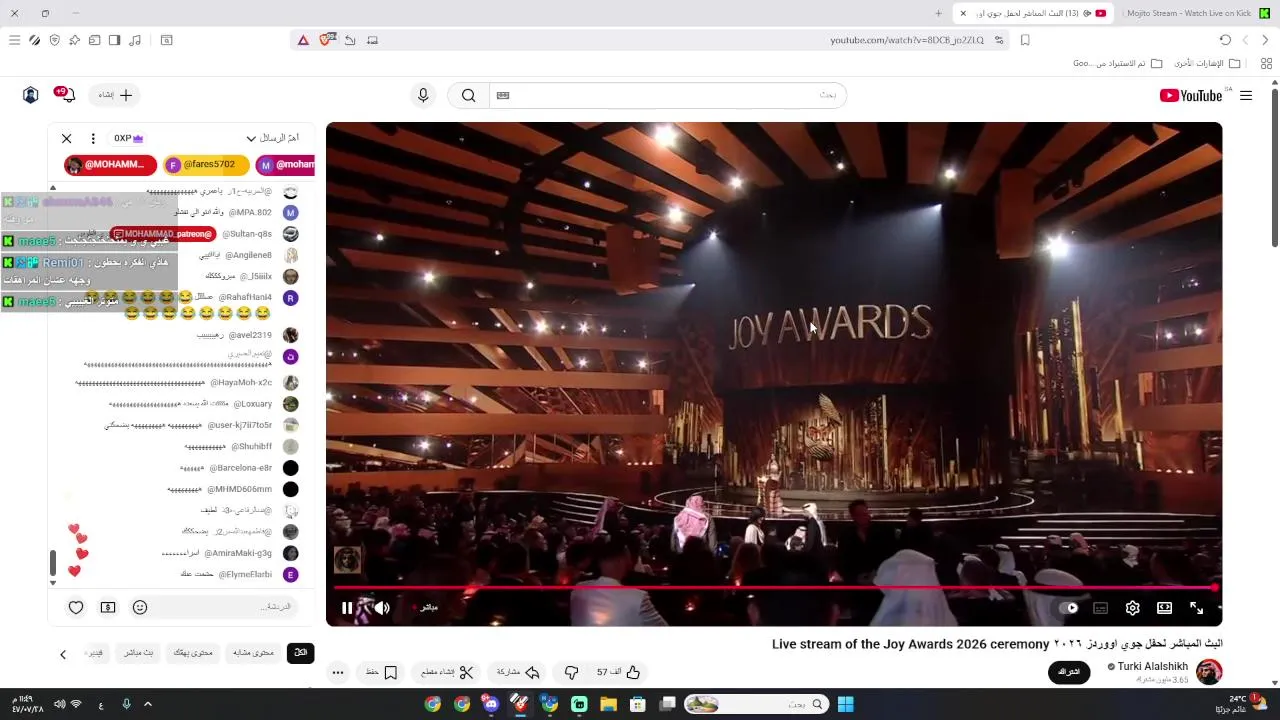This screenshot has width=1280, height=720.
Task: Open Brave Rewards triangle icon
Action: 303,40
